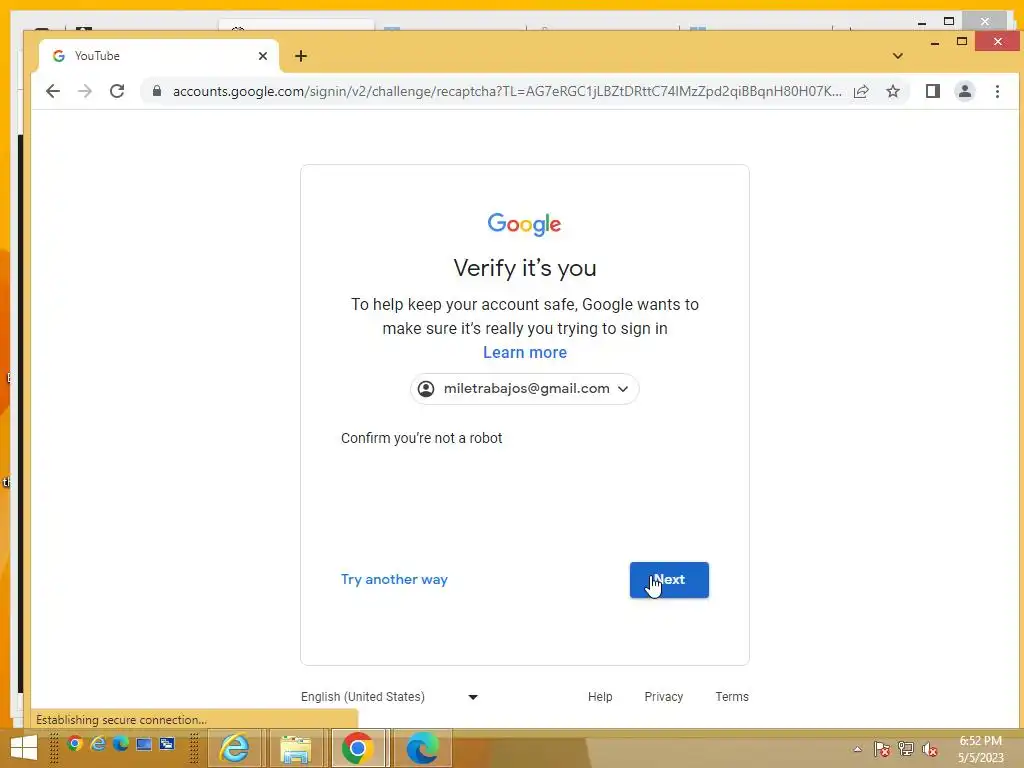Open network status tray icon
Viewport: 1024px width, 768px height.
pyautogui.click(x=906, y=749)
